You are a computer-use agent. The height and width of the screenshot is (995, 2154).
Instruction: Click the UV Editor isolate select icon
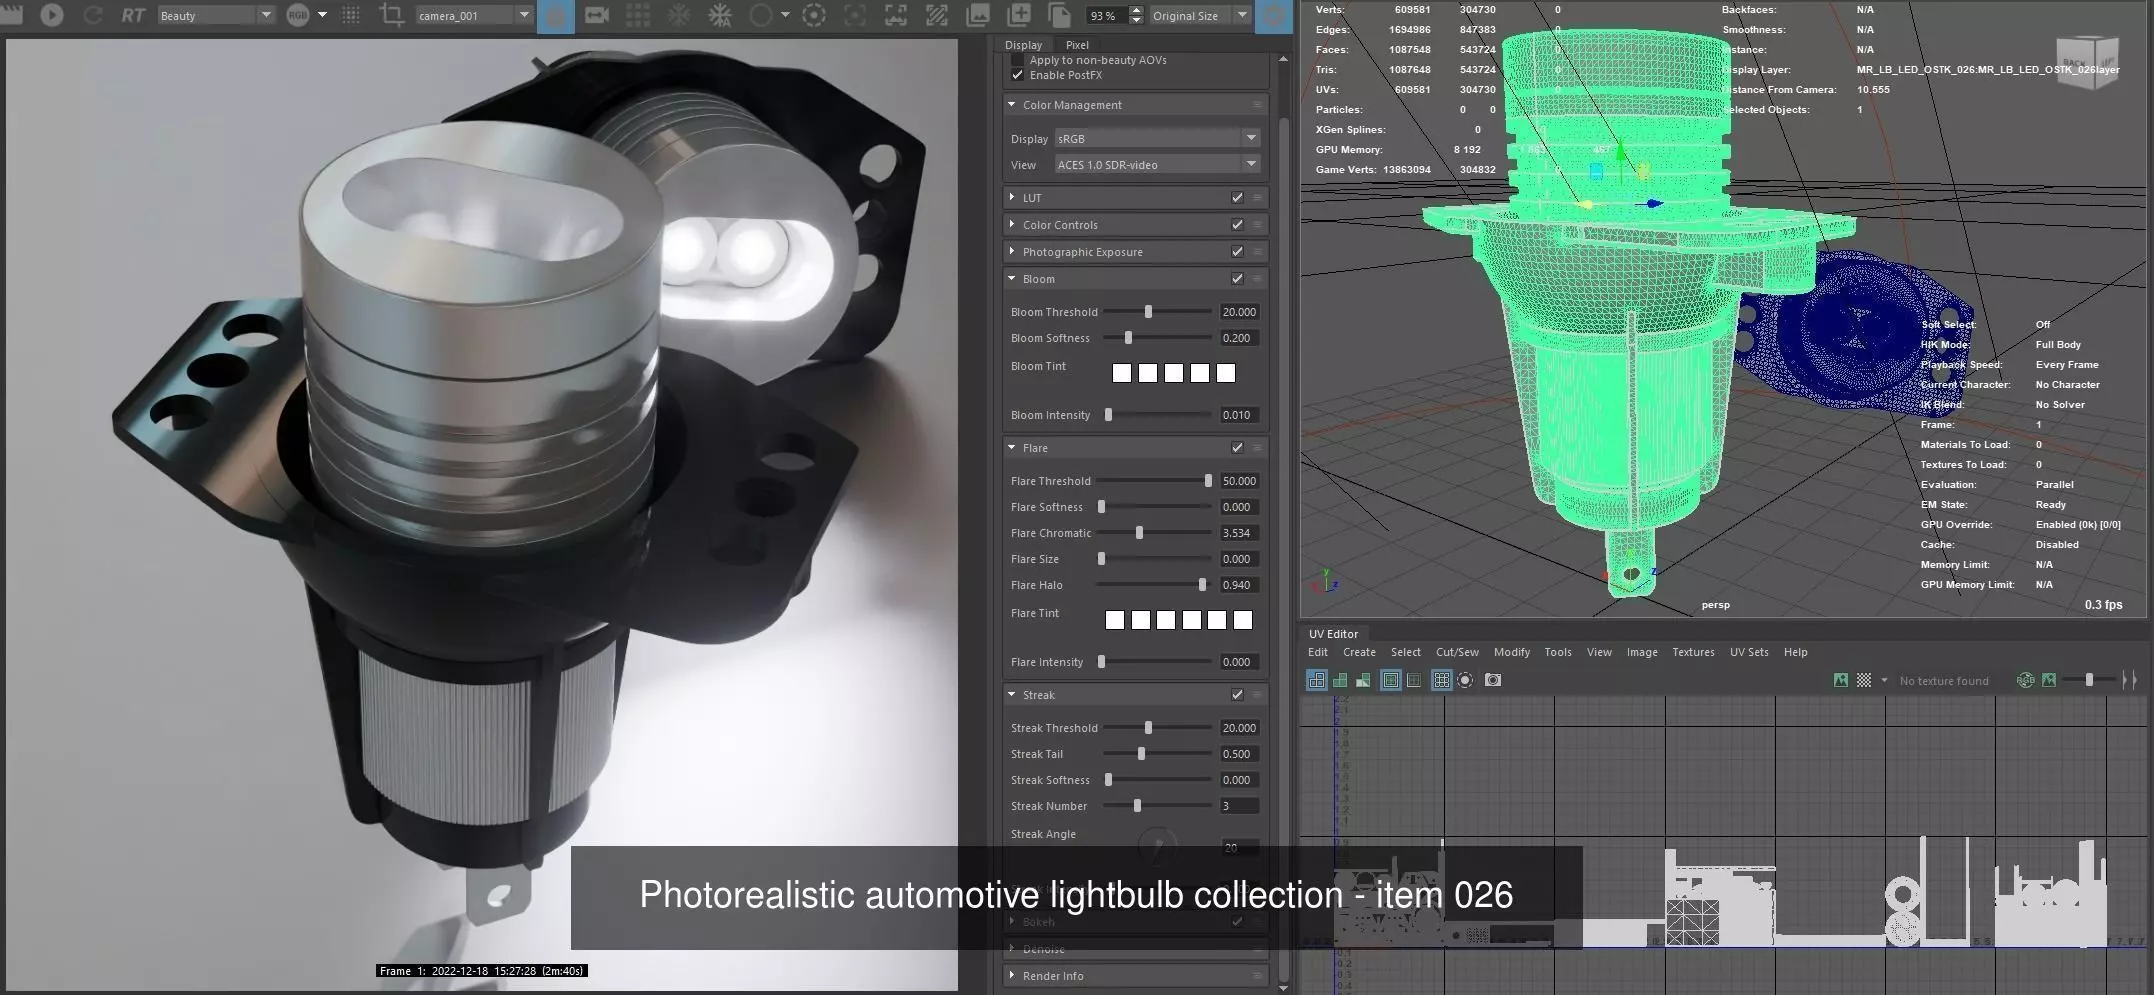pos(1465,680)
